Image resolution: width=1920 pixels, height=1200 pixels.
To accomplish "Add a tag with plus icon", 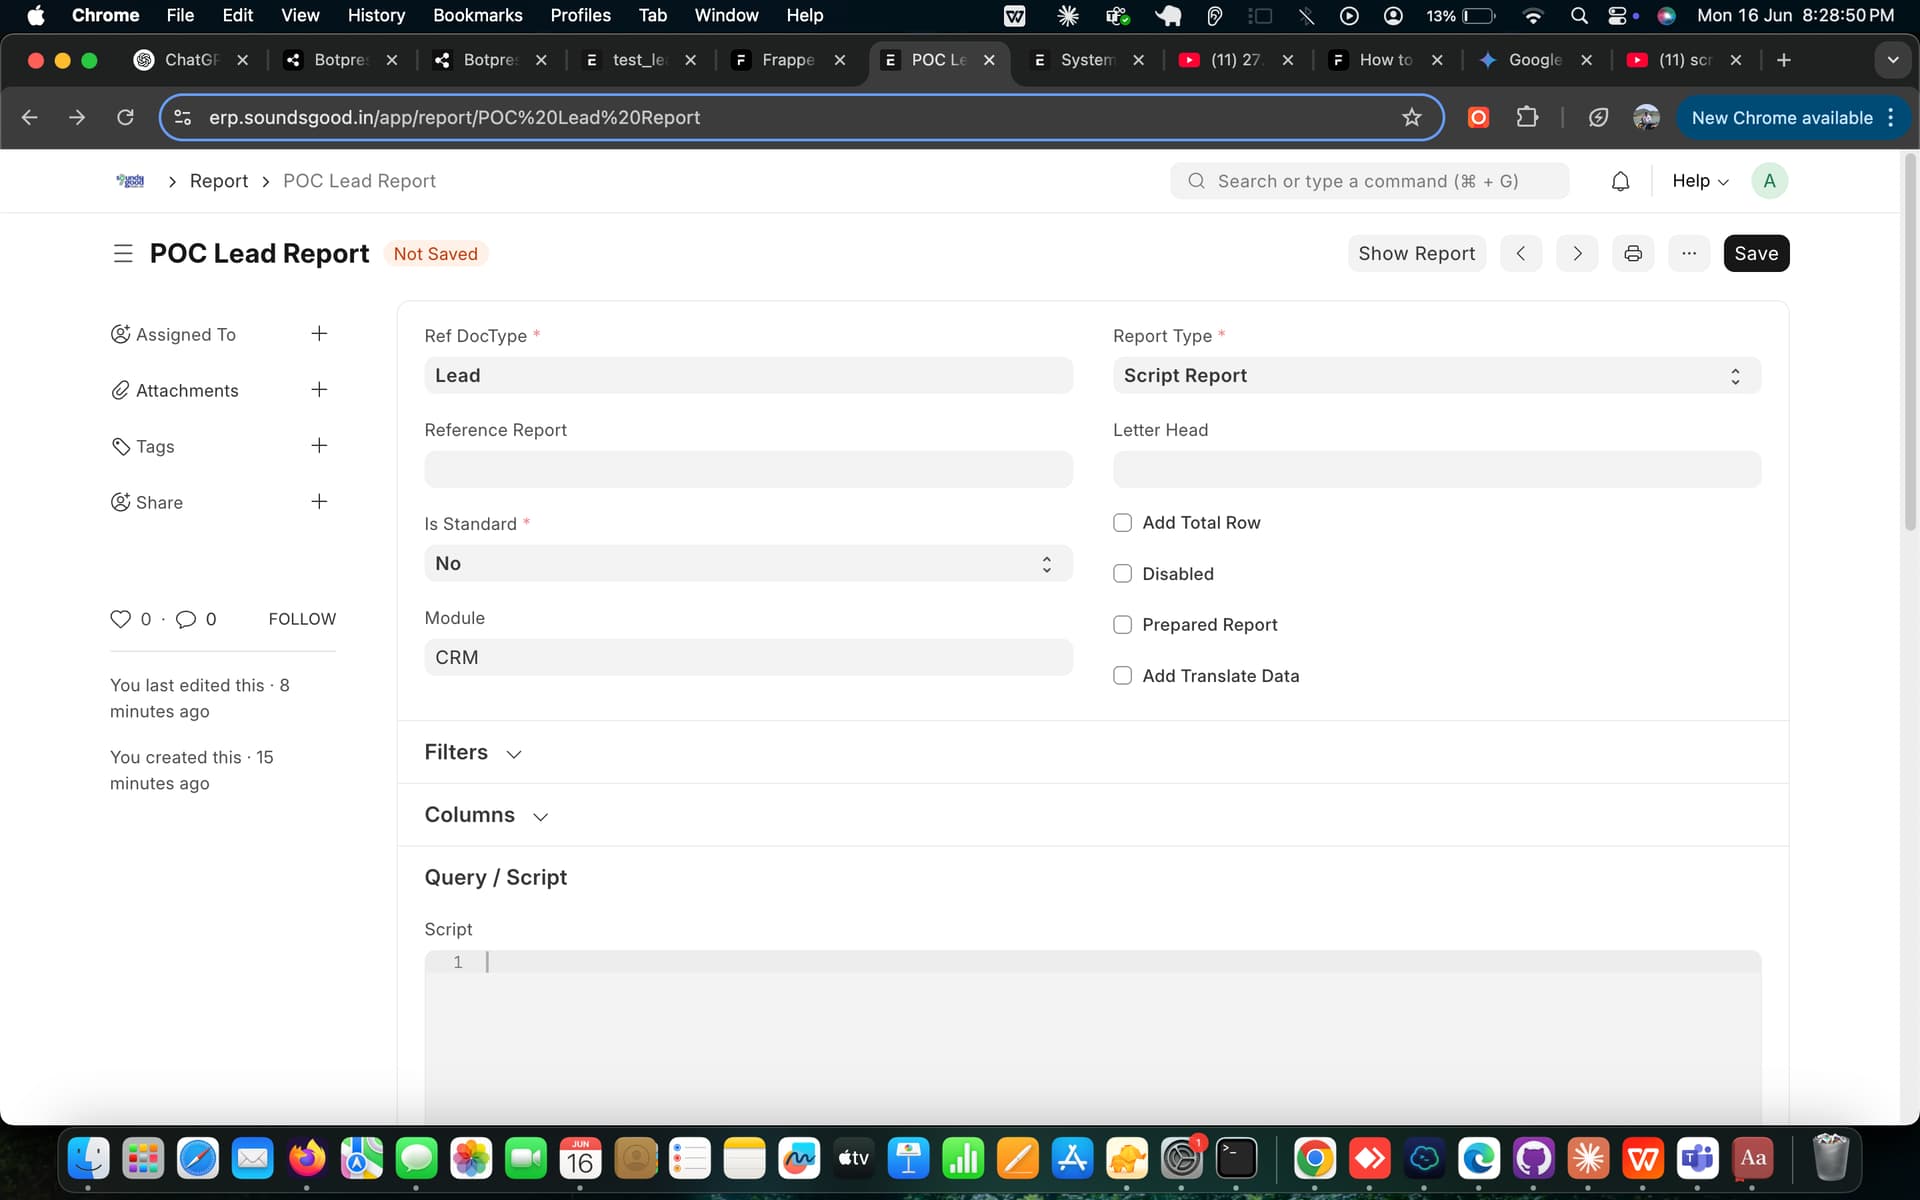I will (319, 446).
